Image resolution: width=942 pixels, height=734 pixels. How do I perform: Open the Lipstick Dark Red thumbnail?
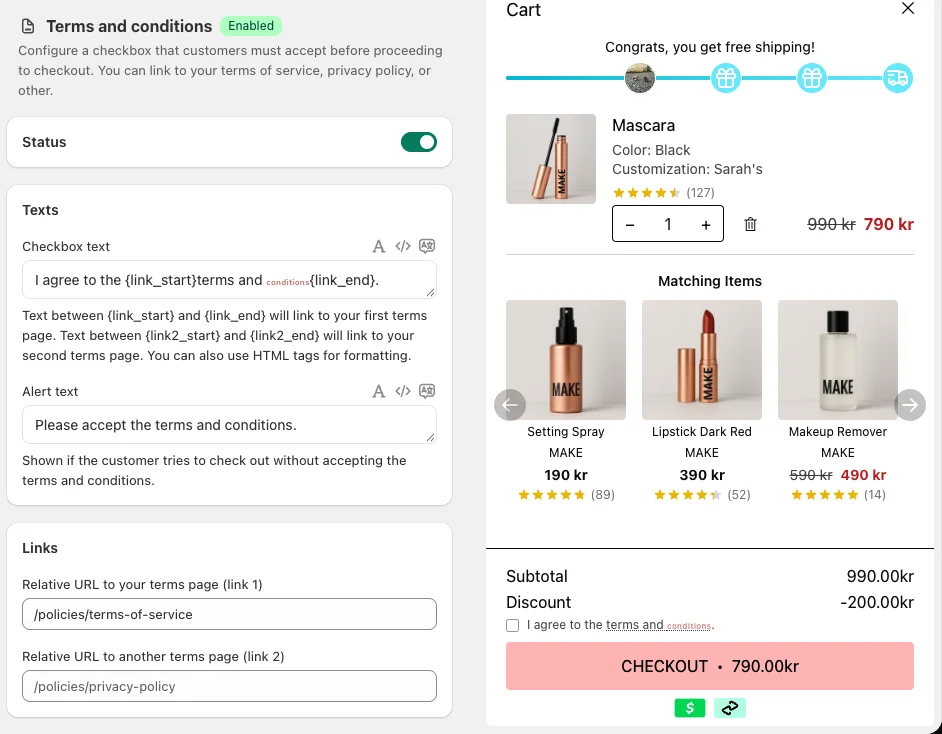pos(702,360)
